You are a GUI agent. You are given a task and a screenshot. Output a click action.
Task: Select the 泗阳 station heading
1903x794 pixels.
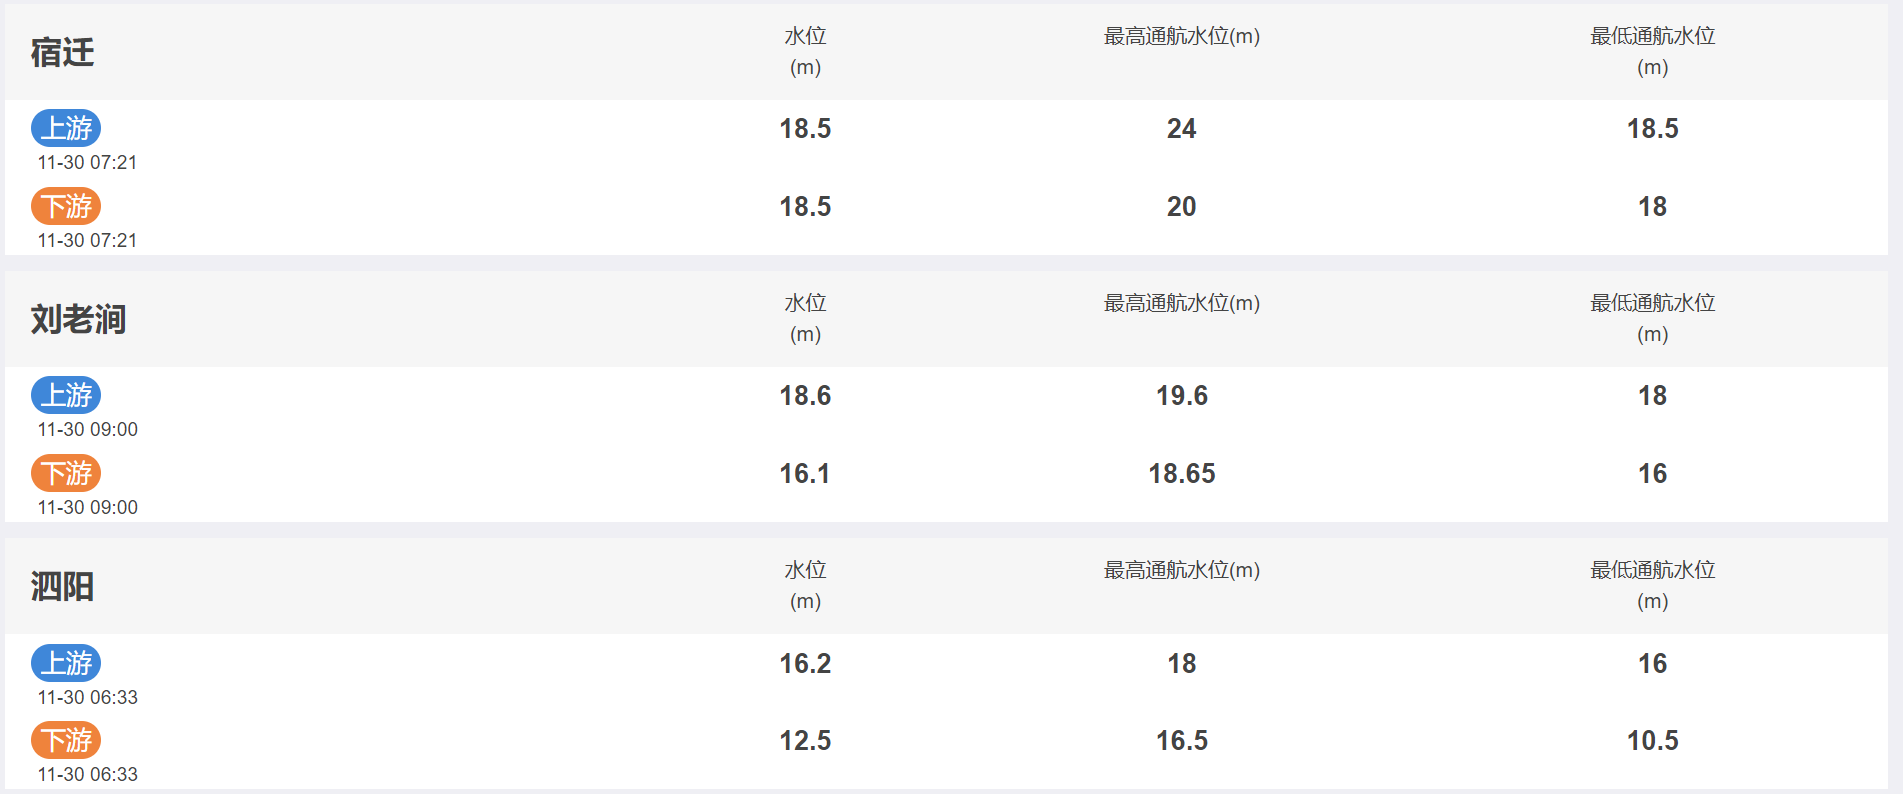click(62, 586)
